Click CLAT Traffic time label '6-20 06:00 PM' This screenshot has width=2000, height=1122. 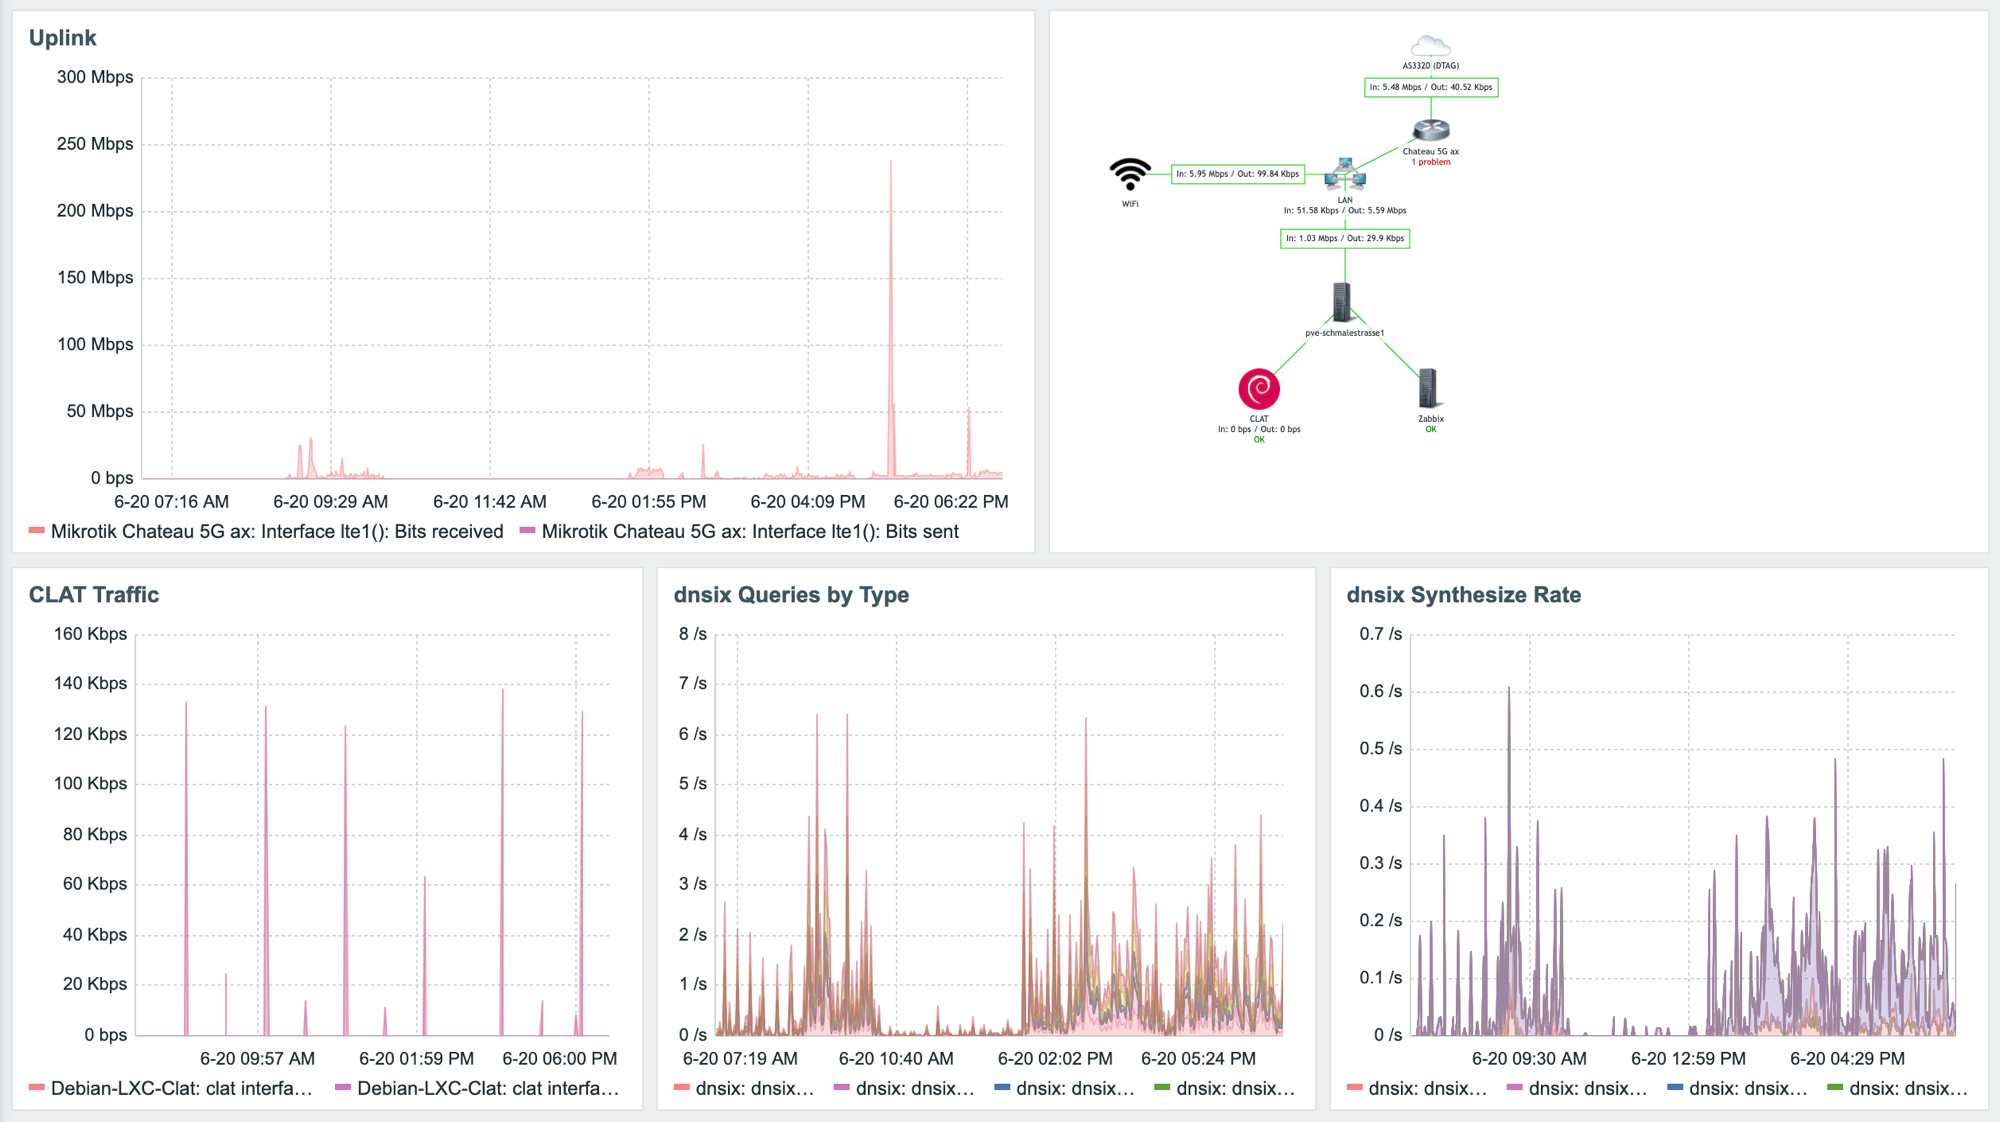tap(560, 1059)
